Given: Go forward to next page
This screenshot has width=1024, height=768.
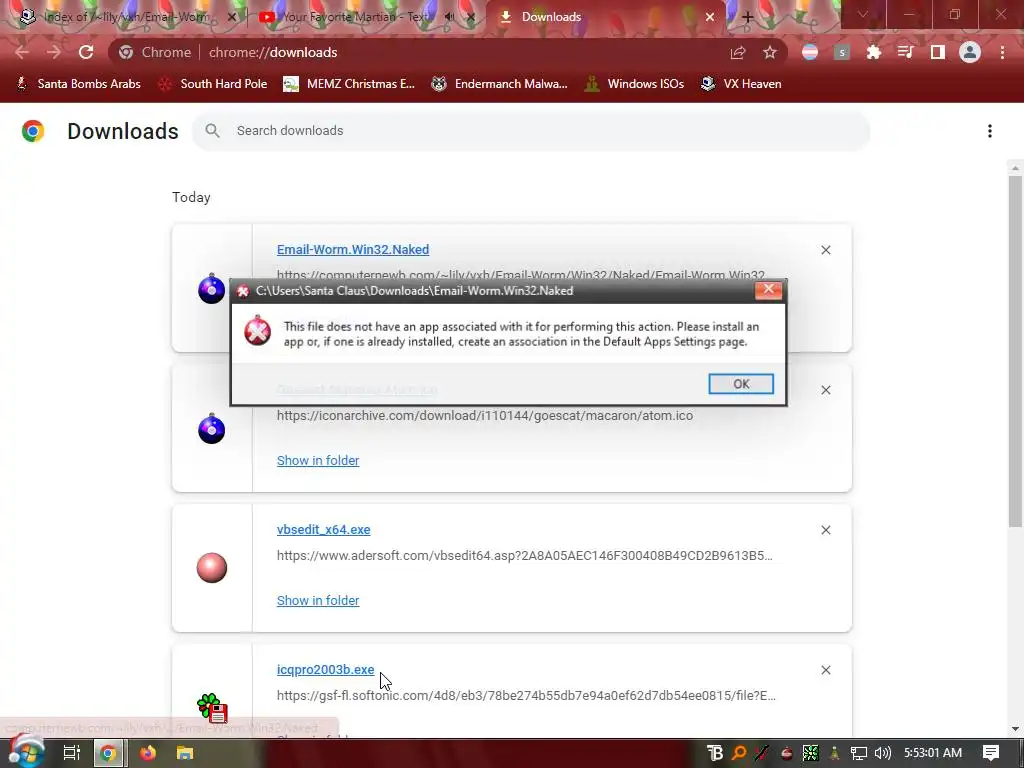Looking at the screenshot, I should pyautogui.click(x=54, y=52).
